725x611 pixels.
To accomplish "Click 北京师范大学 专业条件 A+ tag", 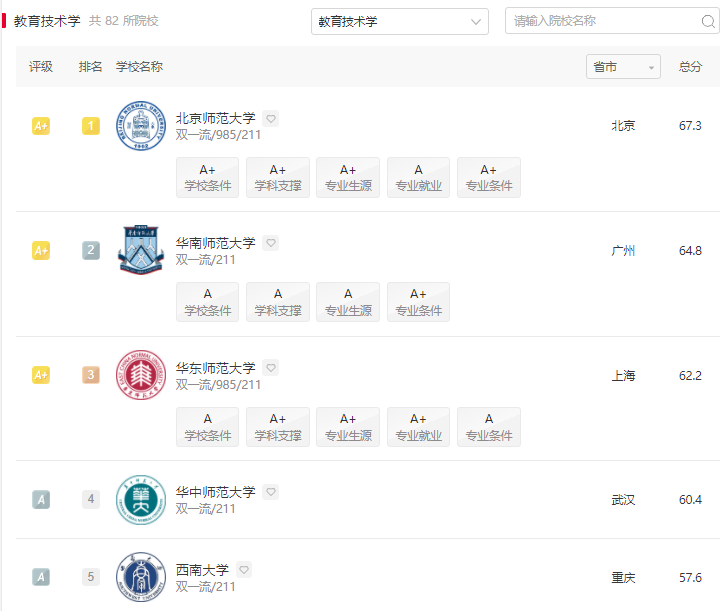I will coord(489,178).
